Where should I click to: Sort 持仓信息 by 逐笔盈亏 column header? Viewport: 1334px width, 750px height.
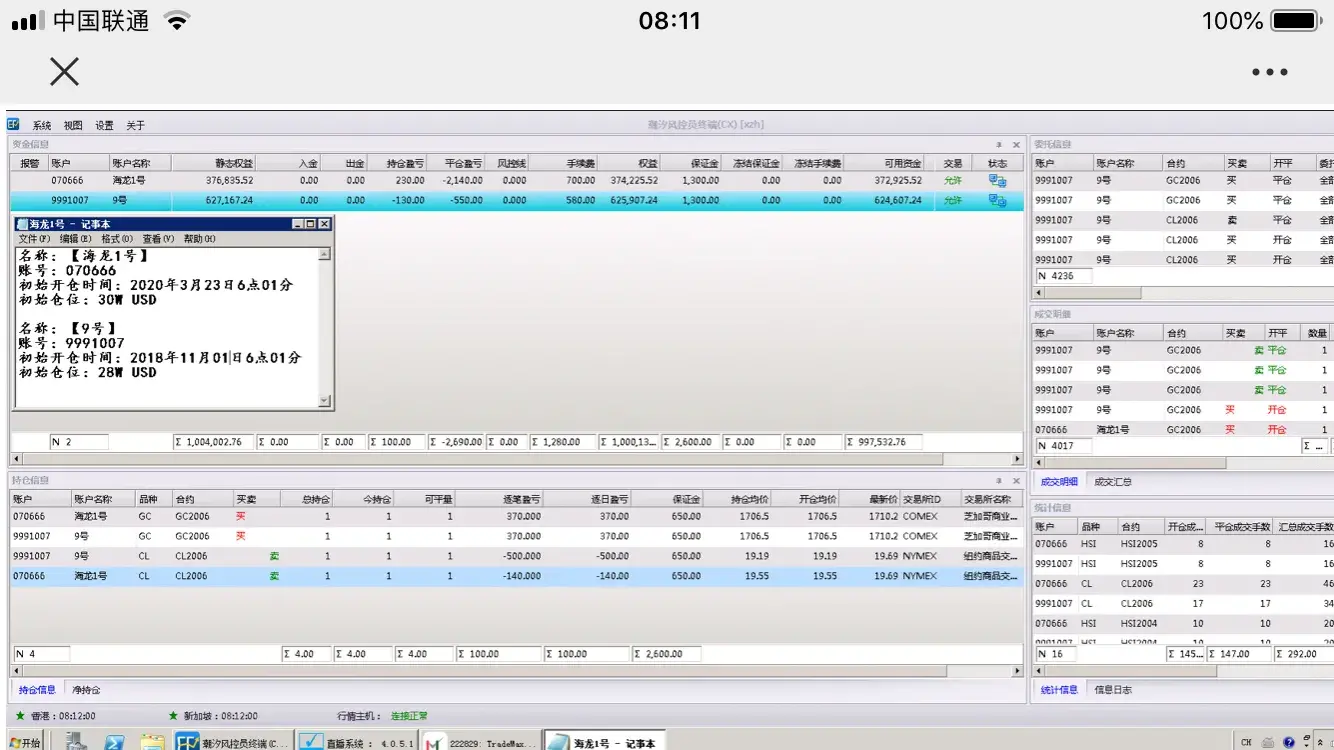pyautogui.click(x=499, y=499)
